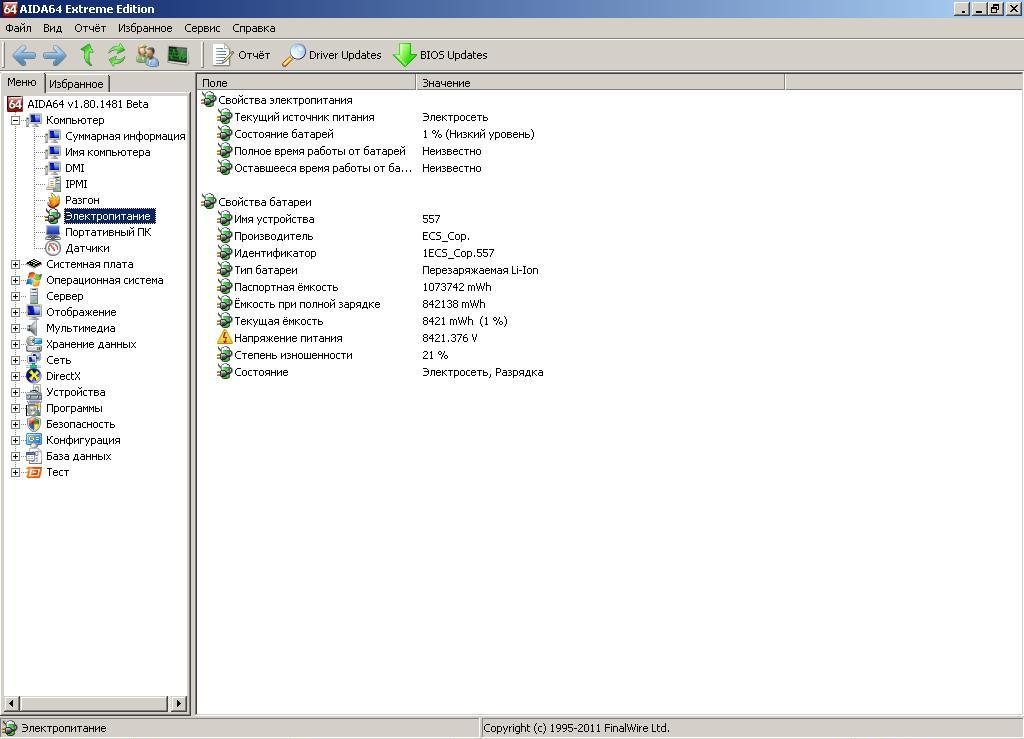Expand the Мультимедиа node
This screenshot has width=1024, height=739.
(16, 328)
